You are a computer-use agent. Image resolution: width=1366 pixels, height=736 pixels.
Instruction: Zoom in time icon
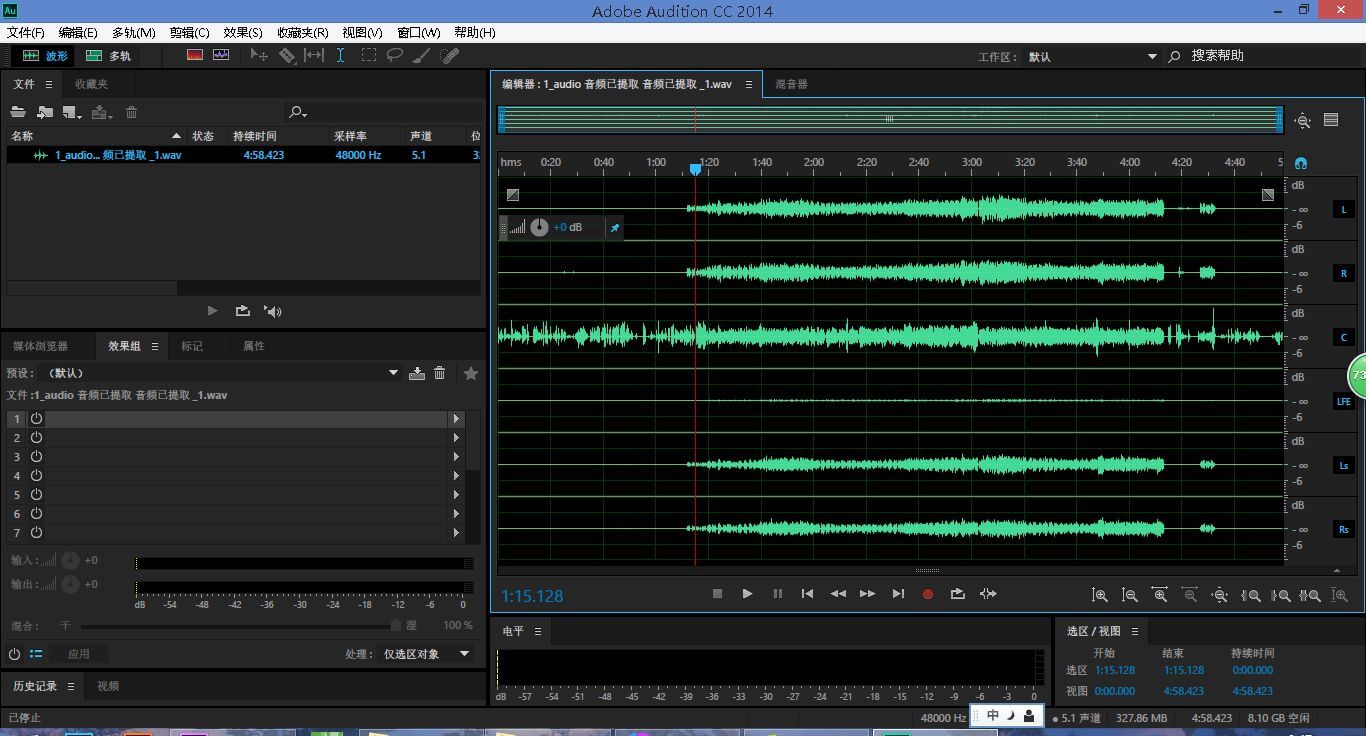[1160, 595]
